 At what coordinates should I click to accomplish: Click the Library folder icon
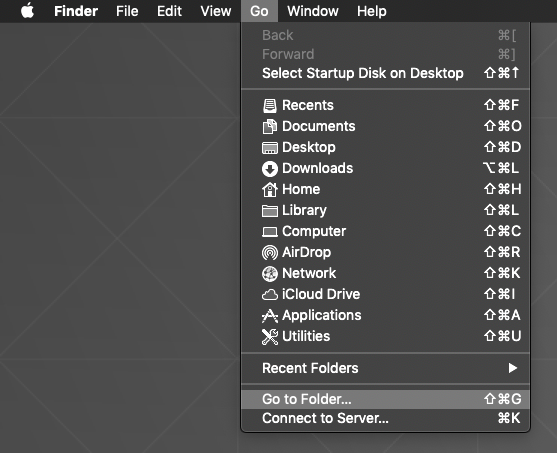[270, 211]
